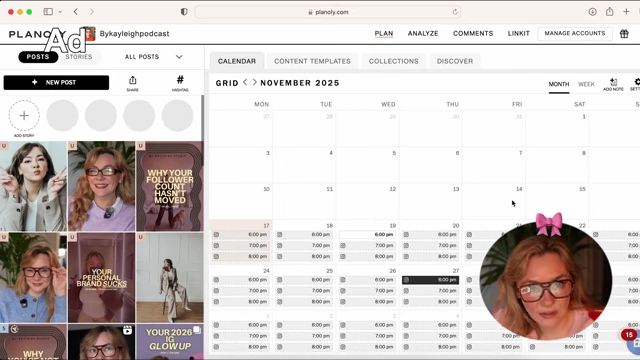Click the Grid label heading

227,83
